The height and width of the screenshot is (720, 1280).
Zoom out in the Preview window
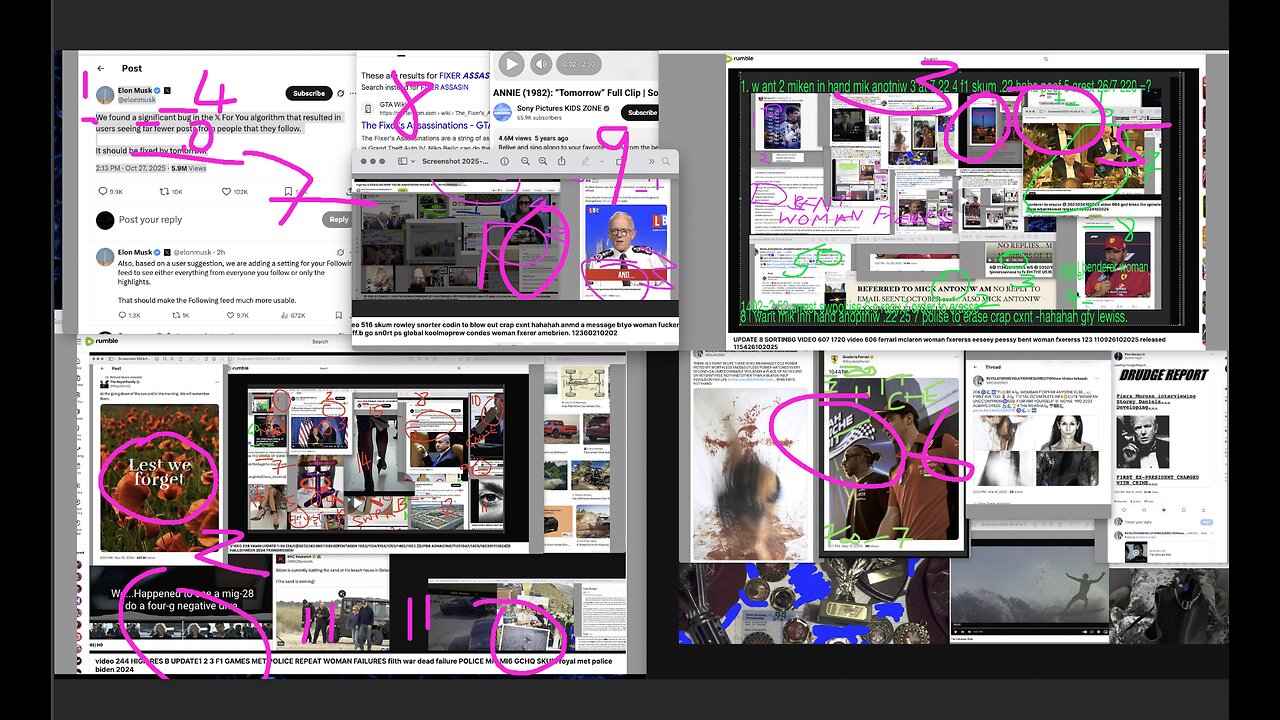pyautogui.click(x=524, y=161)
